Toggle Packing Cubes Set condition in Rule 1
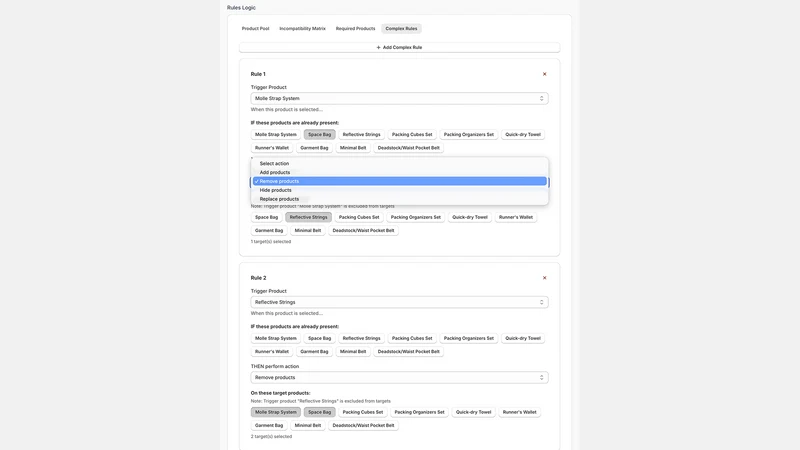The width and height of the screenshot is (800, 450). [x=412, y=135]
